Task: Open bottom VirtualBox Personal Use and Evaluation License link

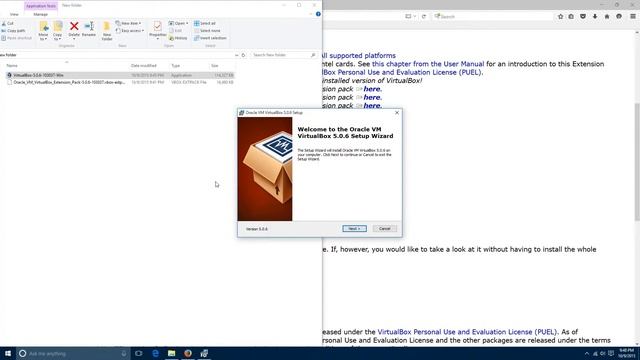Action: pos(467,332)
